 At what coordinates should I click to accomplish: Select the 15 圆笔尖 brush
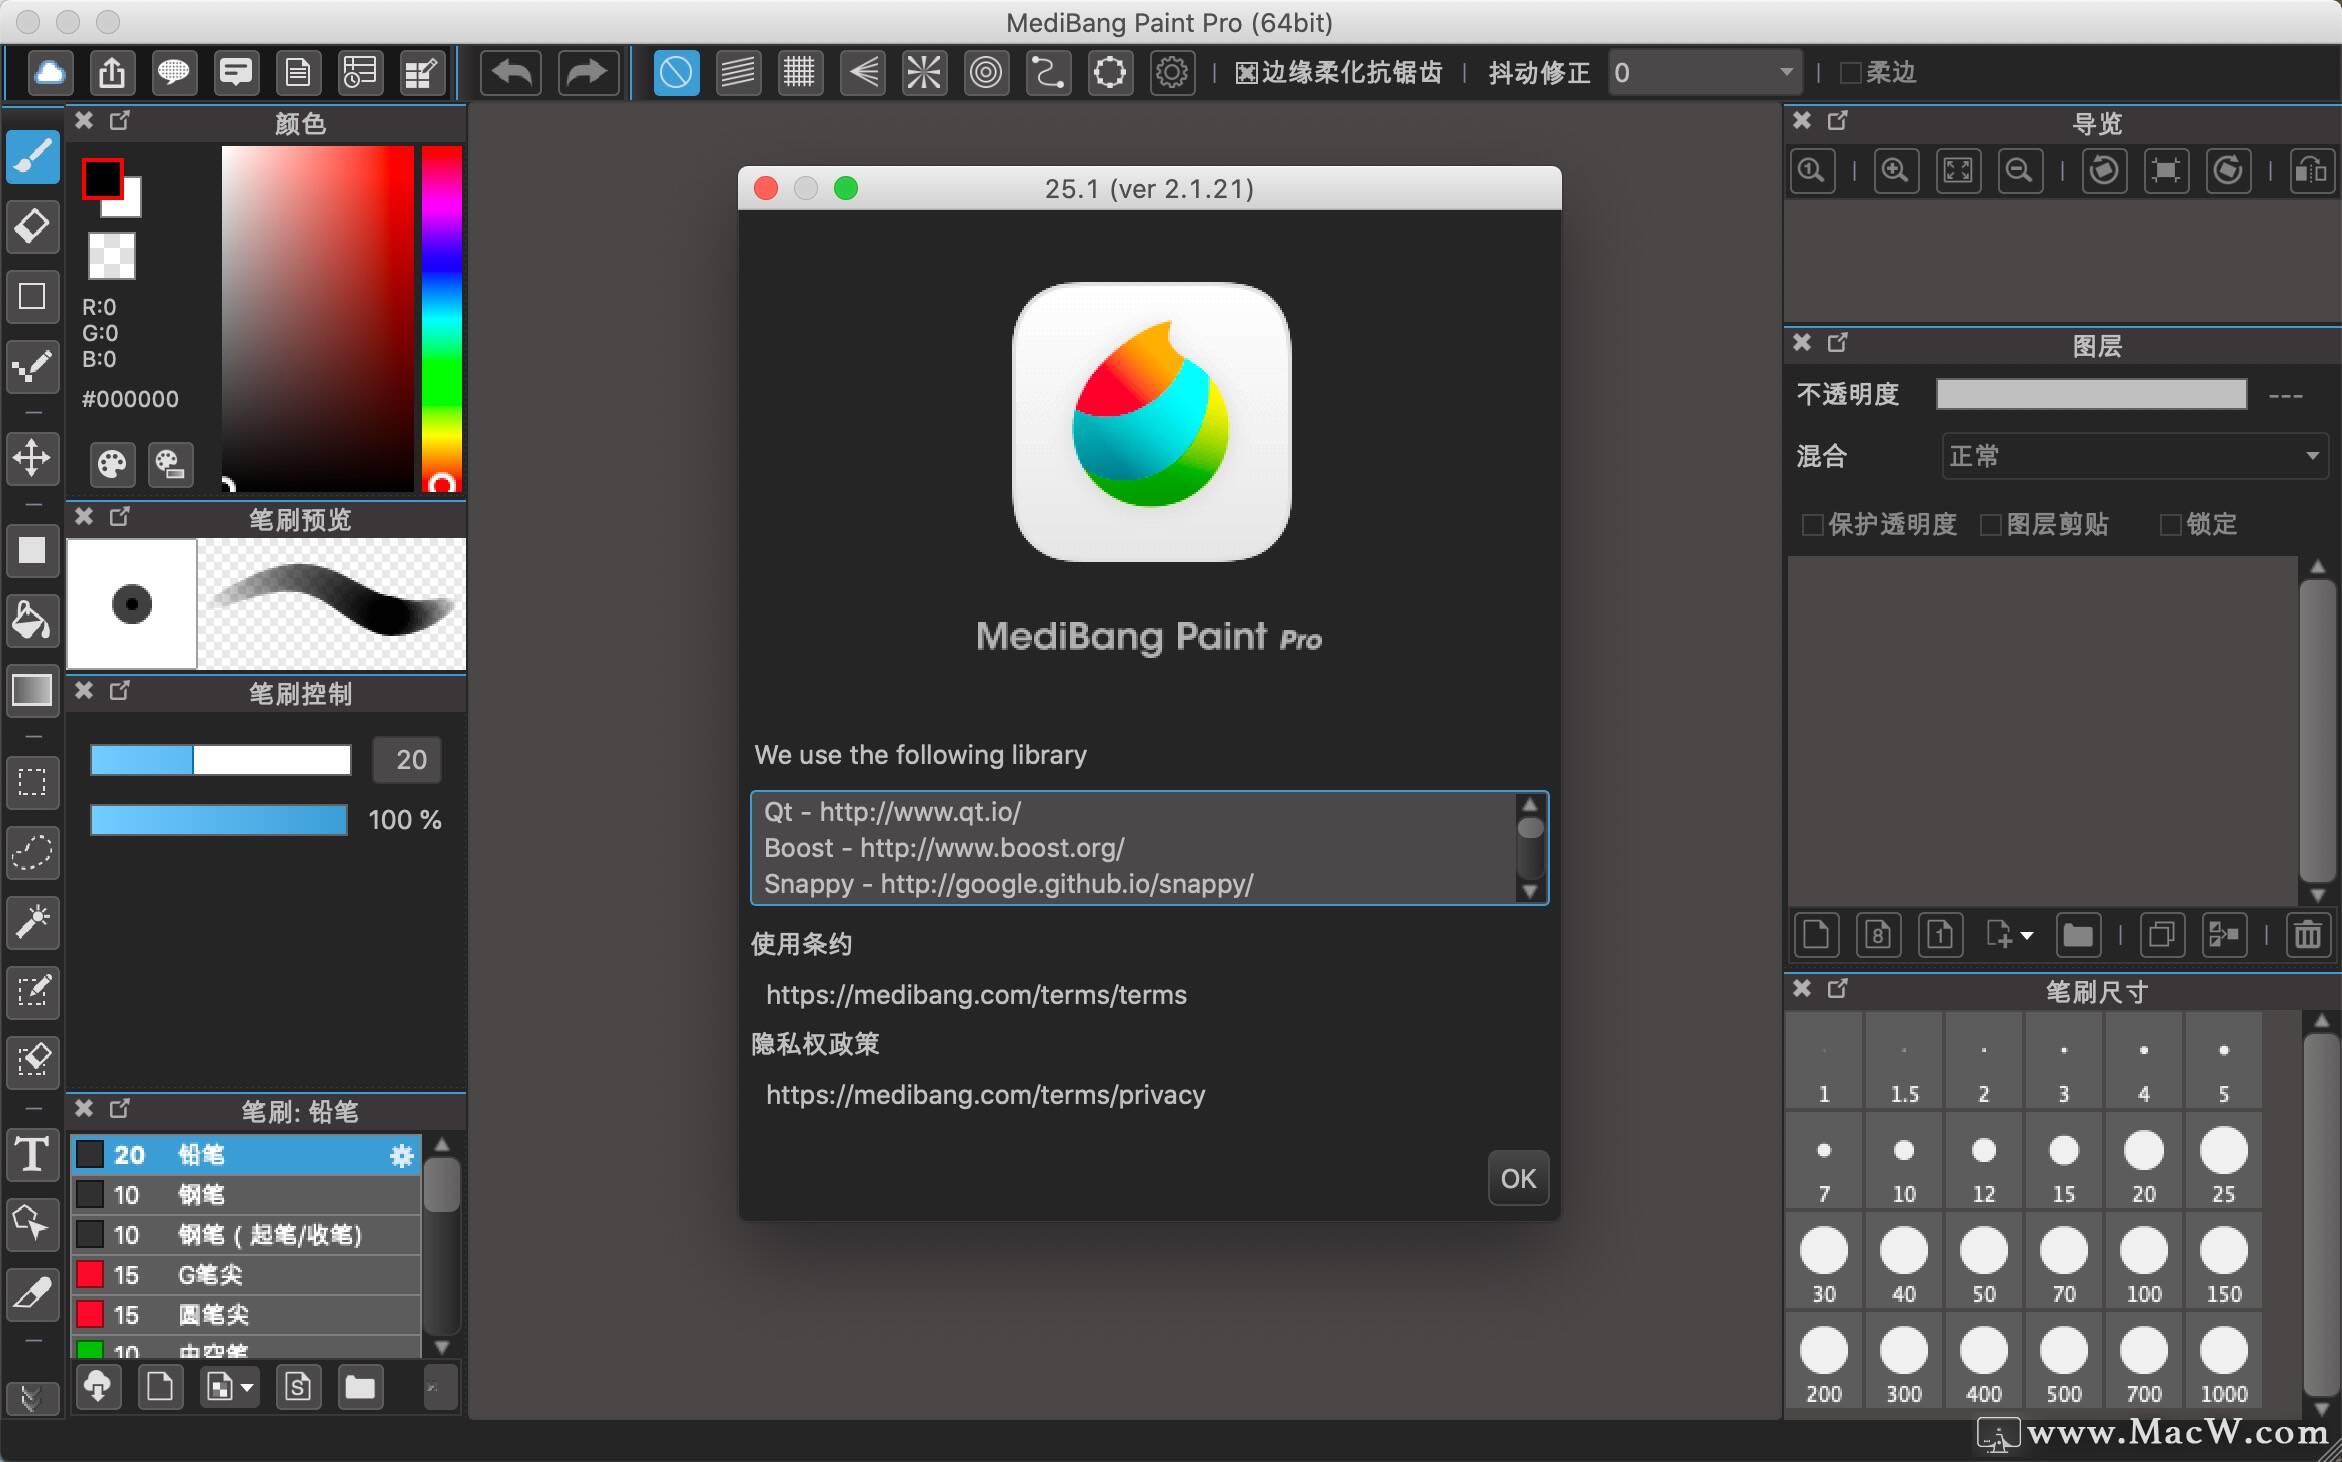coord(246,1315)
